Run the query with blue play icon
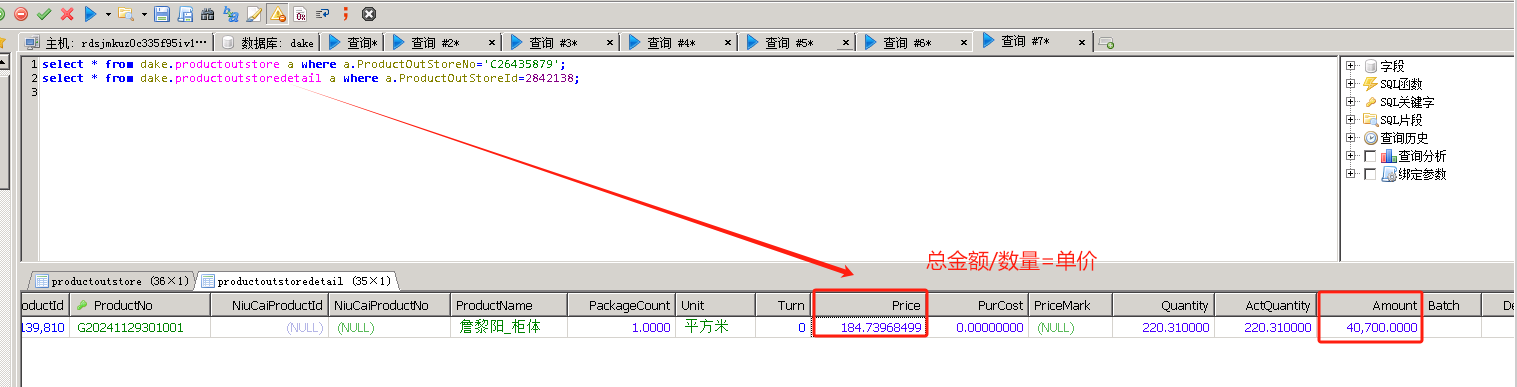This screenshot has height=387, width=1517. 91,14
